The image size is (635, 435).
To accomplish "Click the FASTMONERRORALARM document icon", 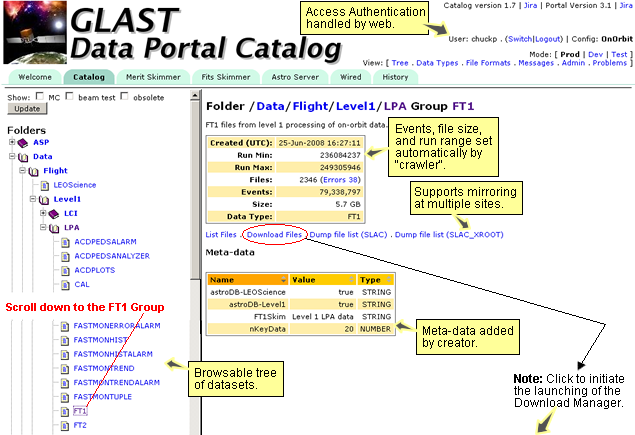I will click(65, 326).
